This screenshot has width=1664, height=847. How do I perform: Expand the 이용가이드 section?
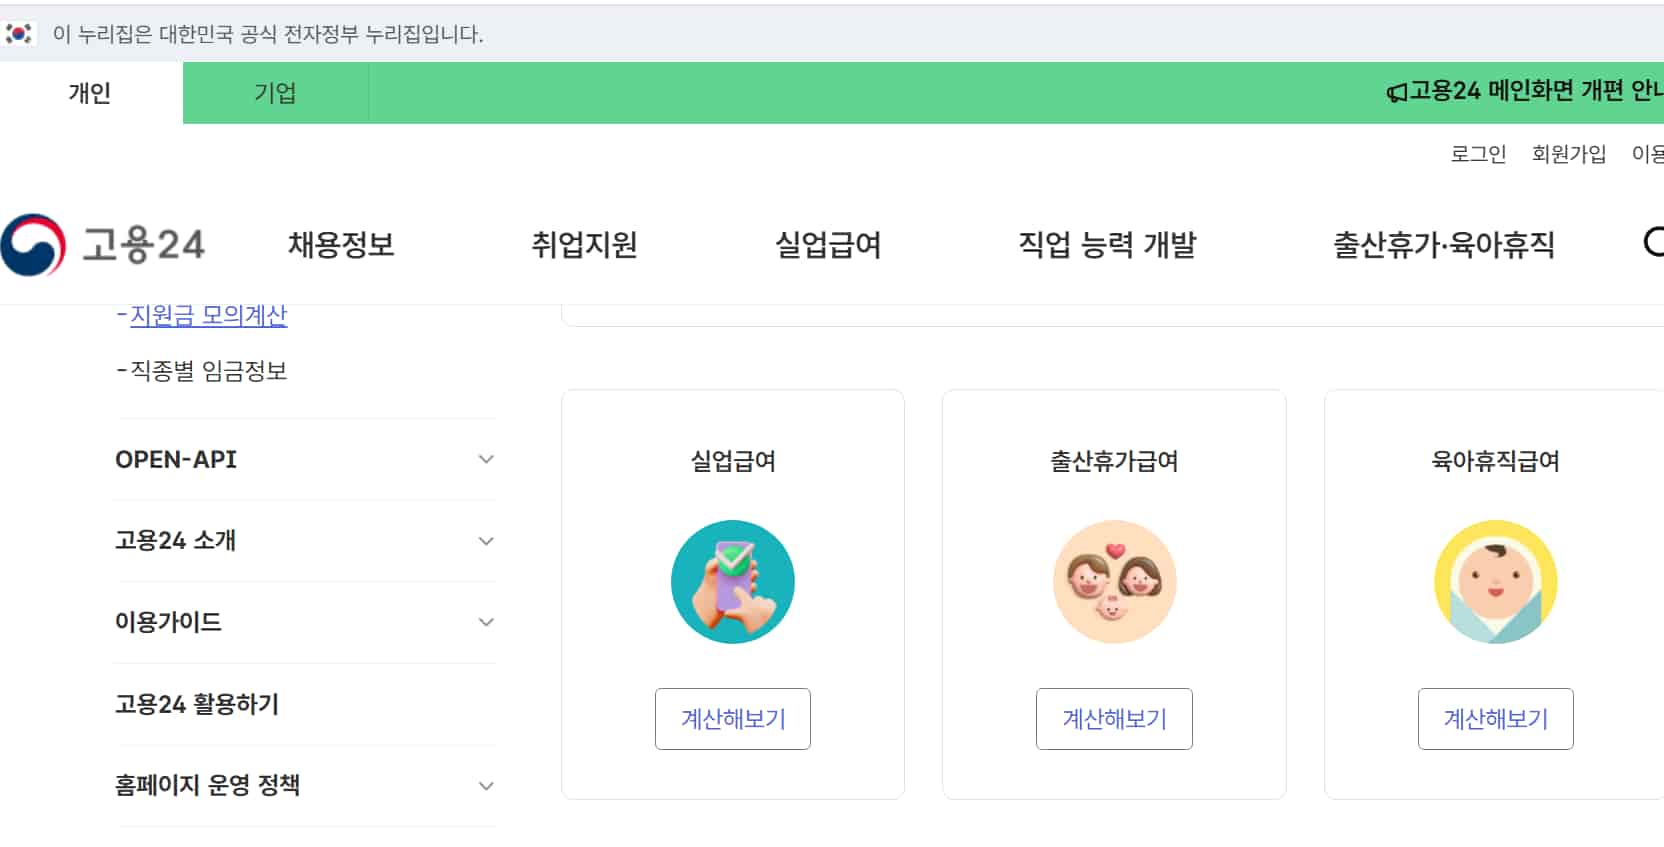point(486,621)
